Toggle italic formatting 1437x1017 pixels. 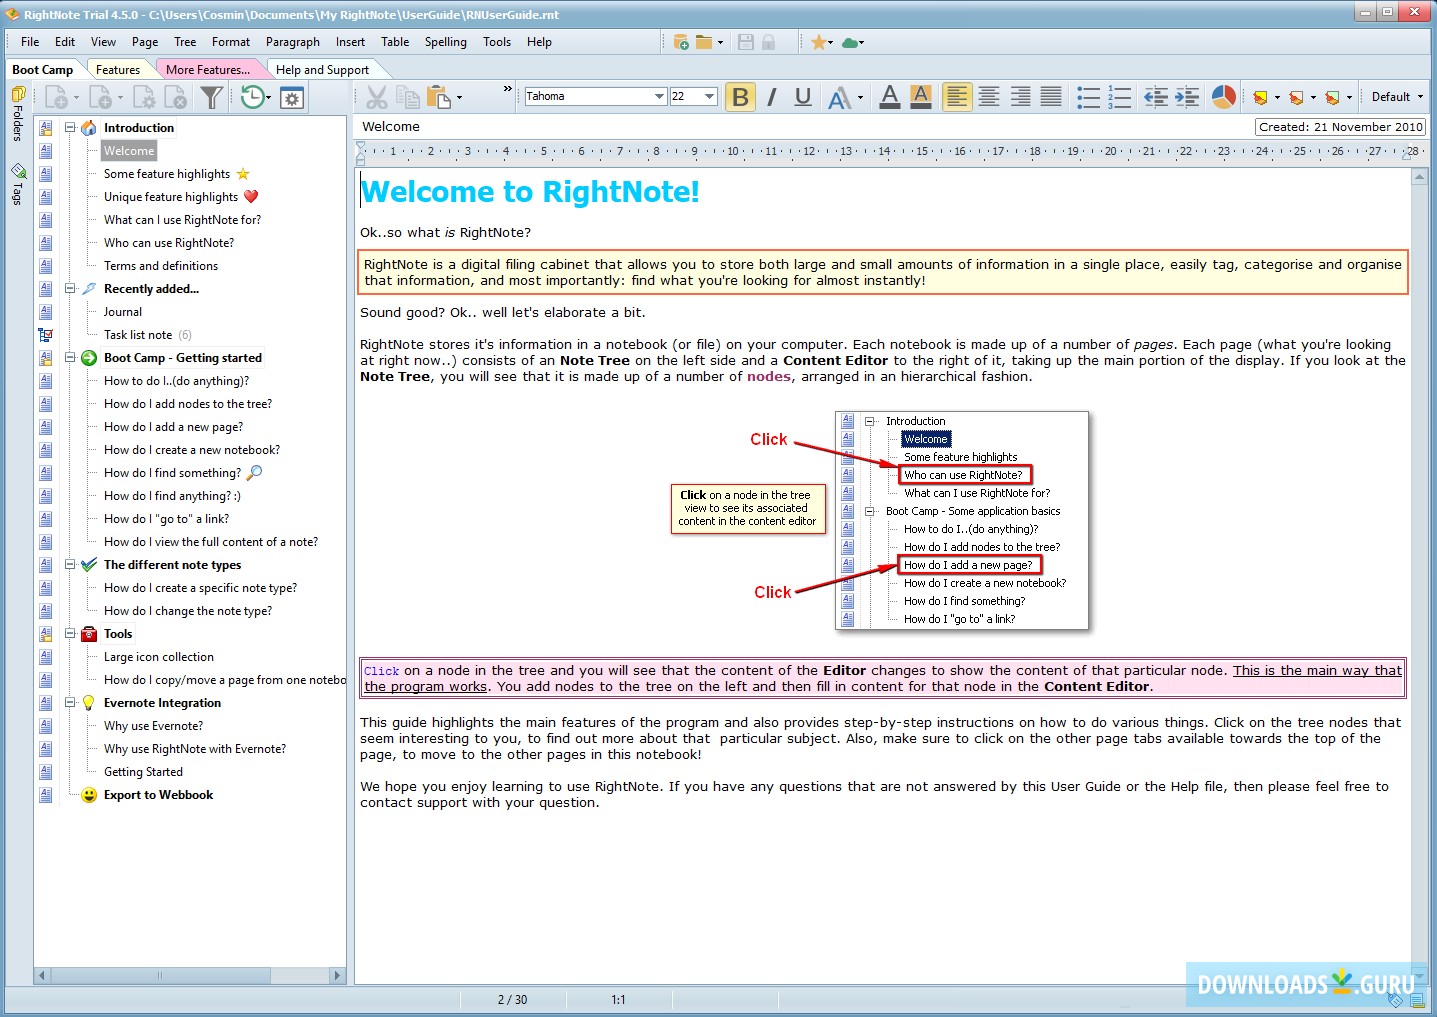pos(771,97)
